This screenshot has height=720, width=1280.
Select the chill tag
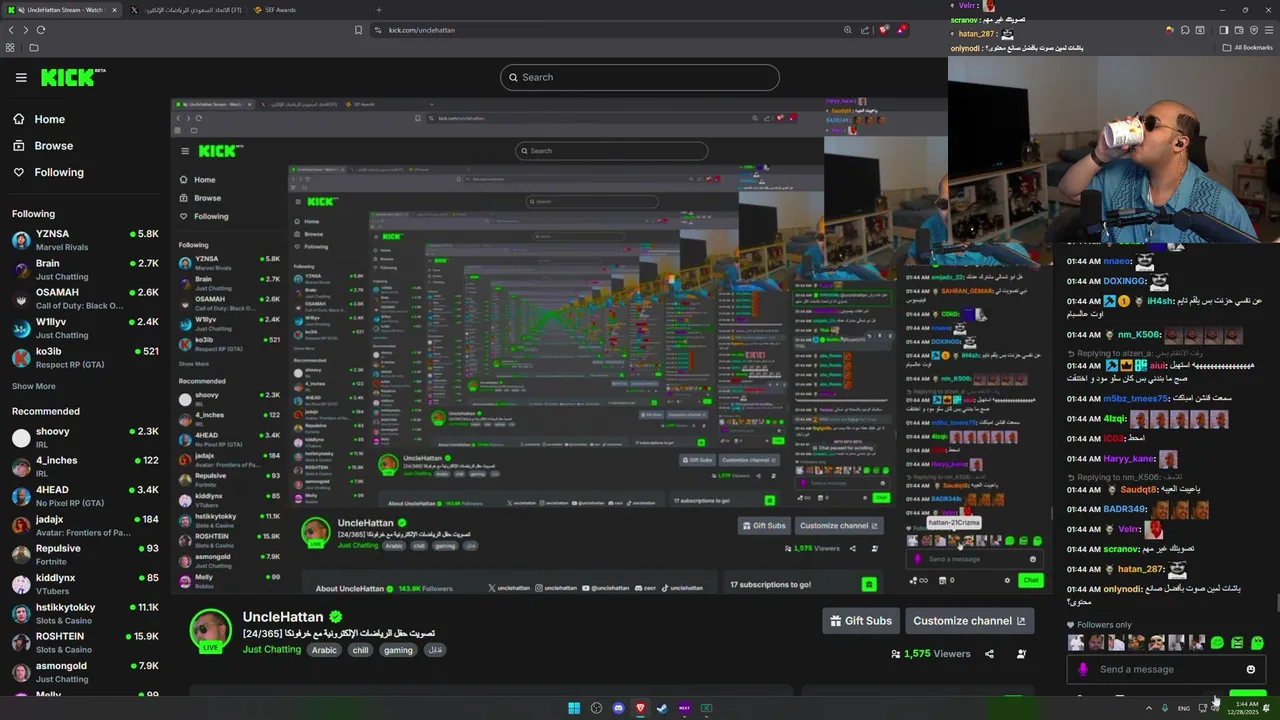(x=360, y=650)
